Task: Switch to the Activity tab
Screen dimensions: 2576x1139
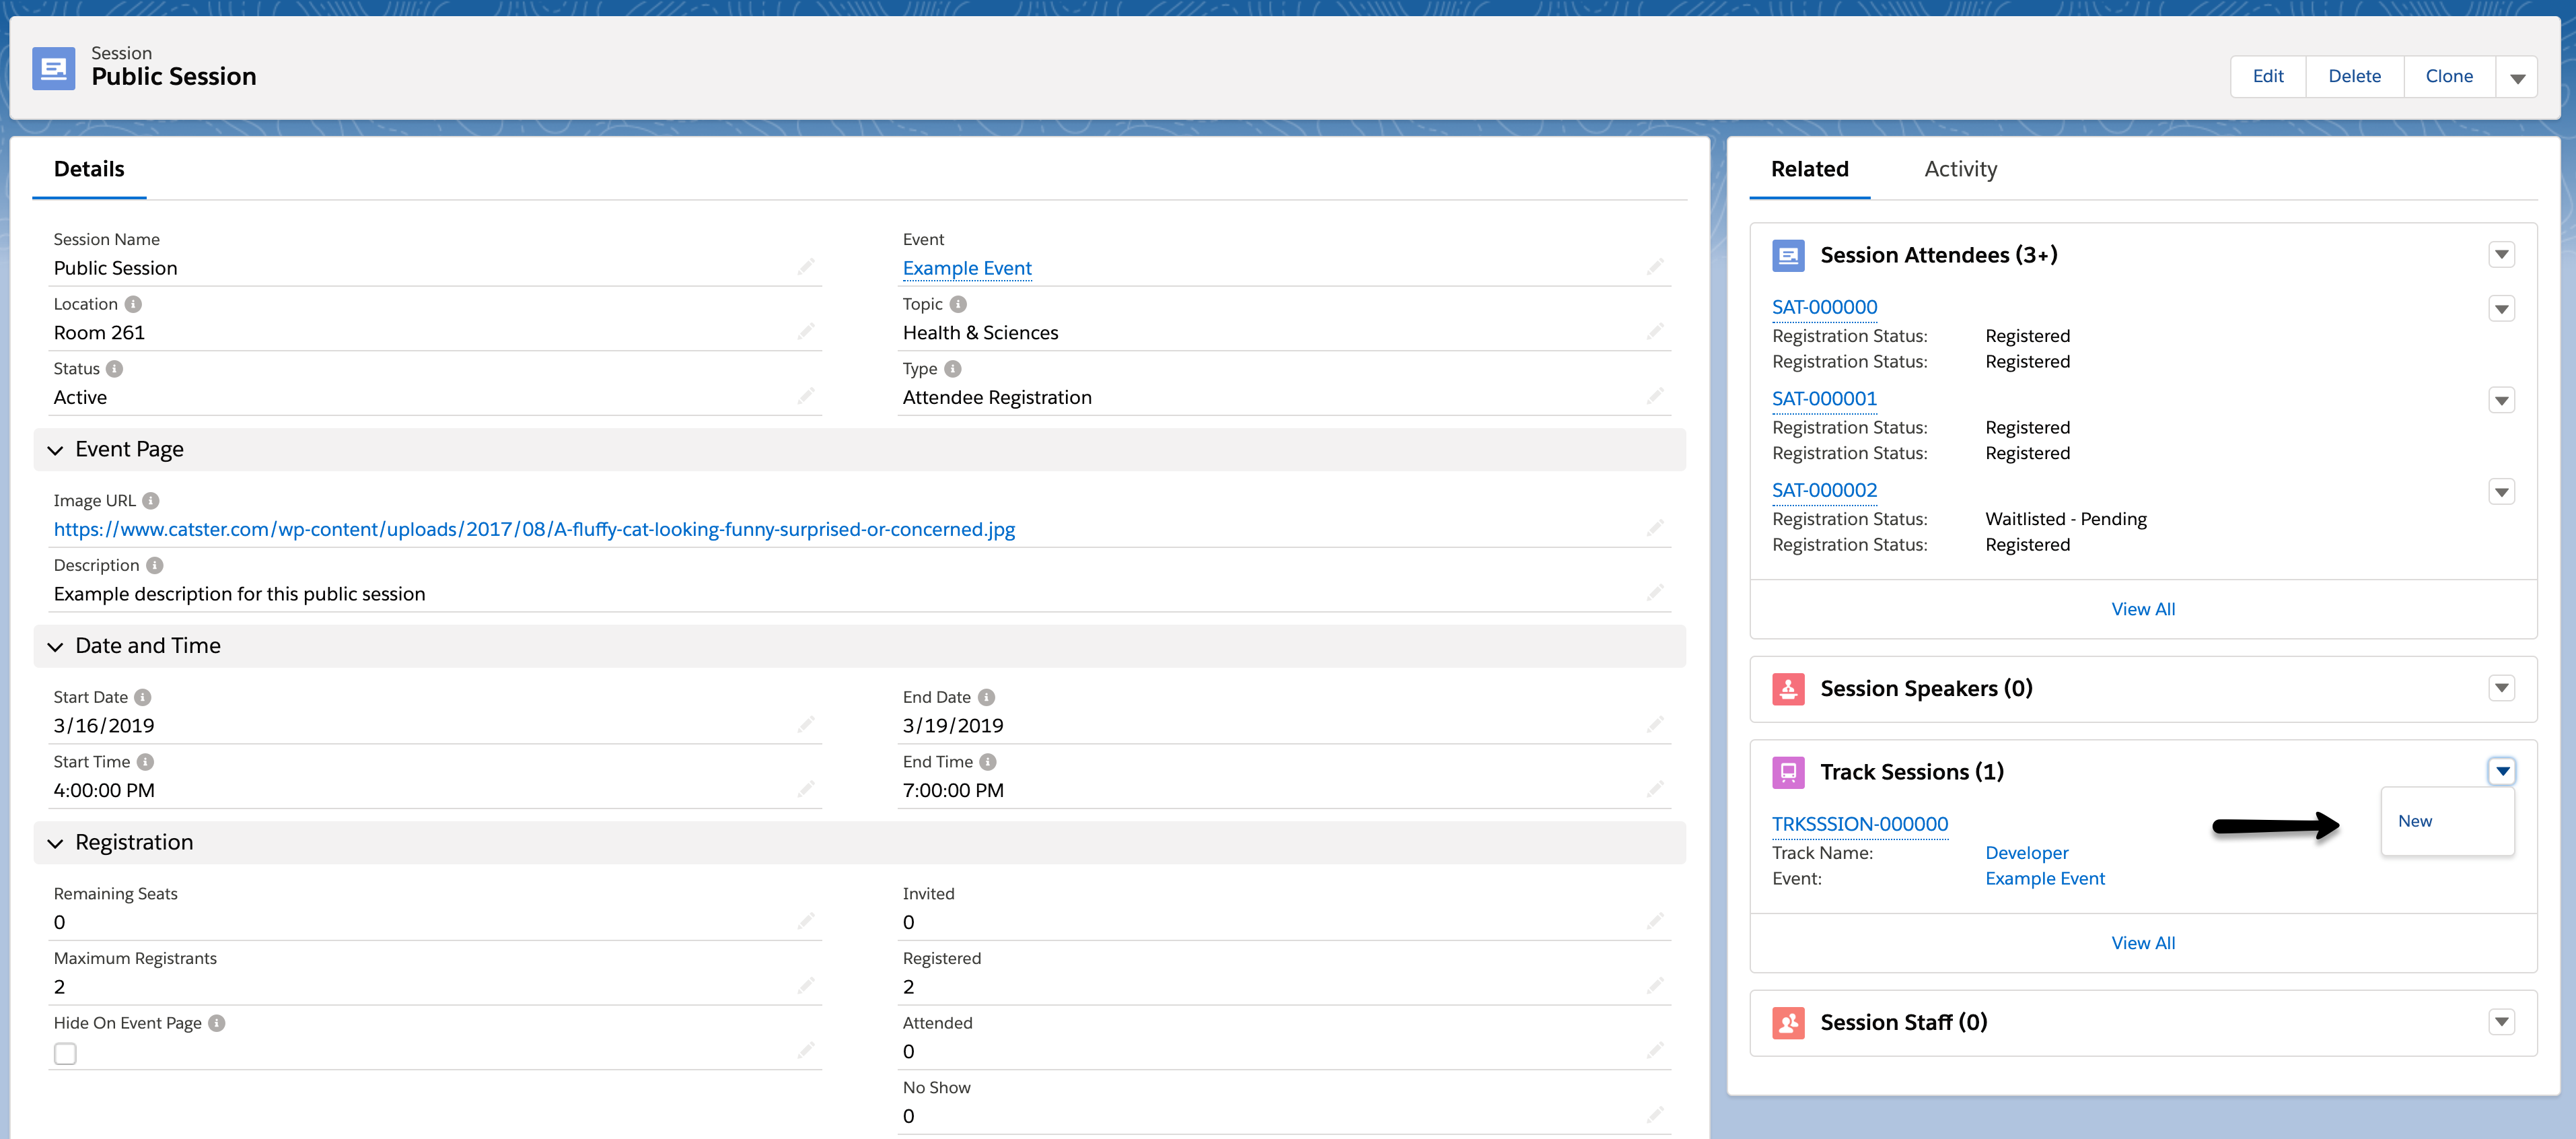Action: (x=1960, y=169)
